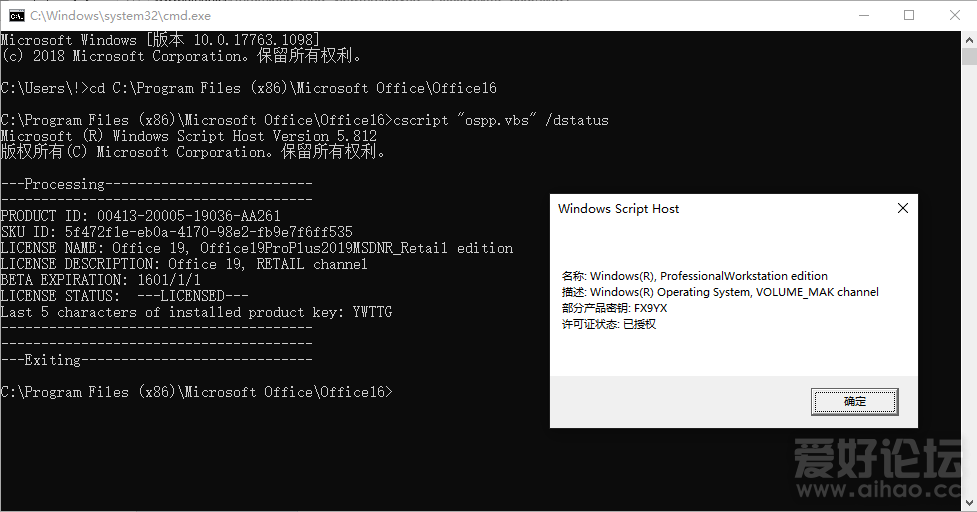
Task: Click the Windows Script Host dialog title
Action: (x=619, y=209)
